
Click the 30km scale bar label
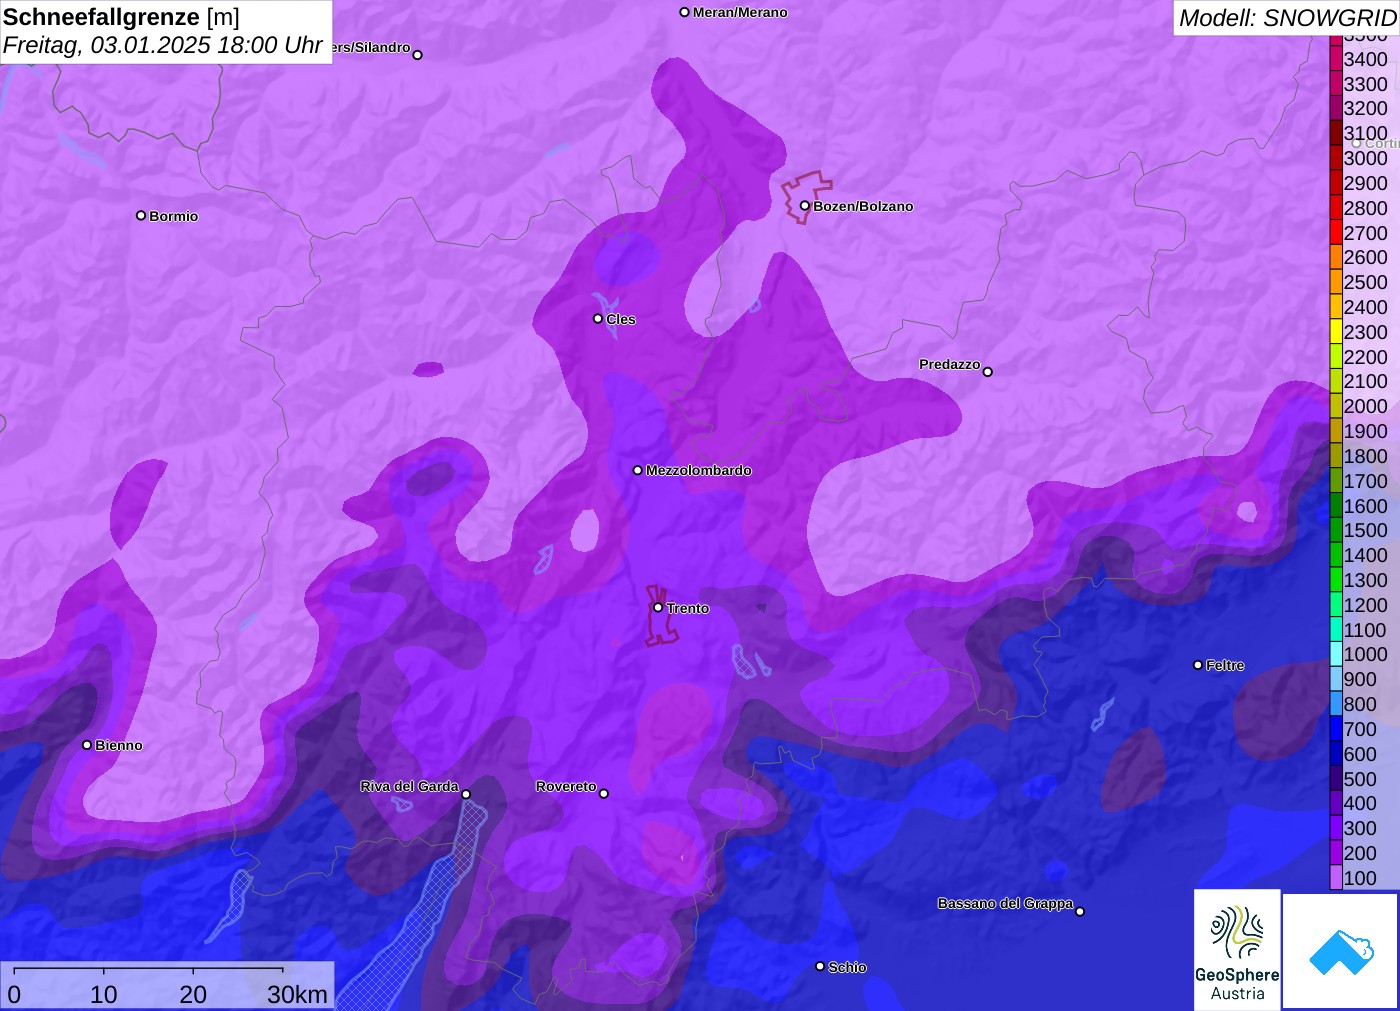click(297, 994)
